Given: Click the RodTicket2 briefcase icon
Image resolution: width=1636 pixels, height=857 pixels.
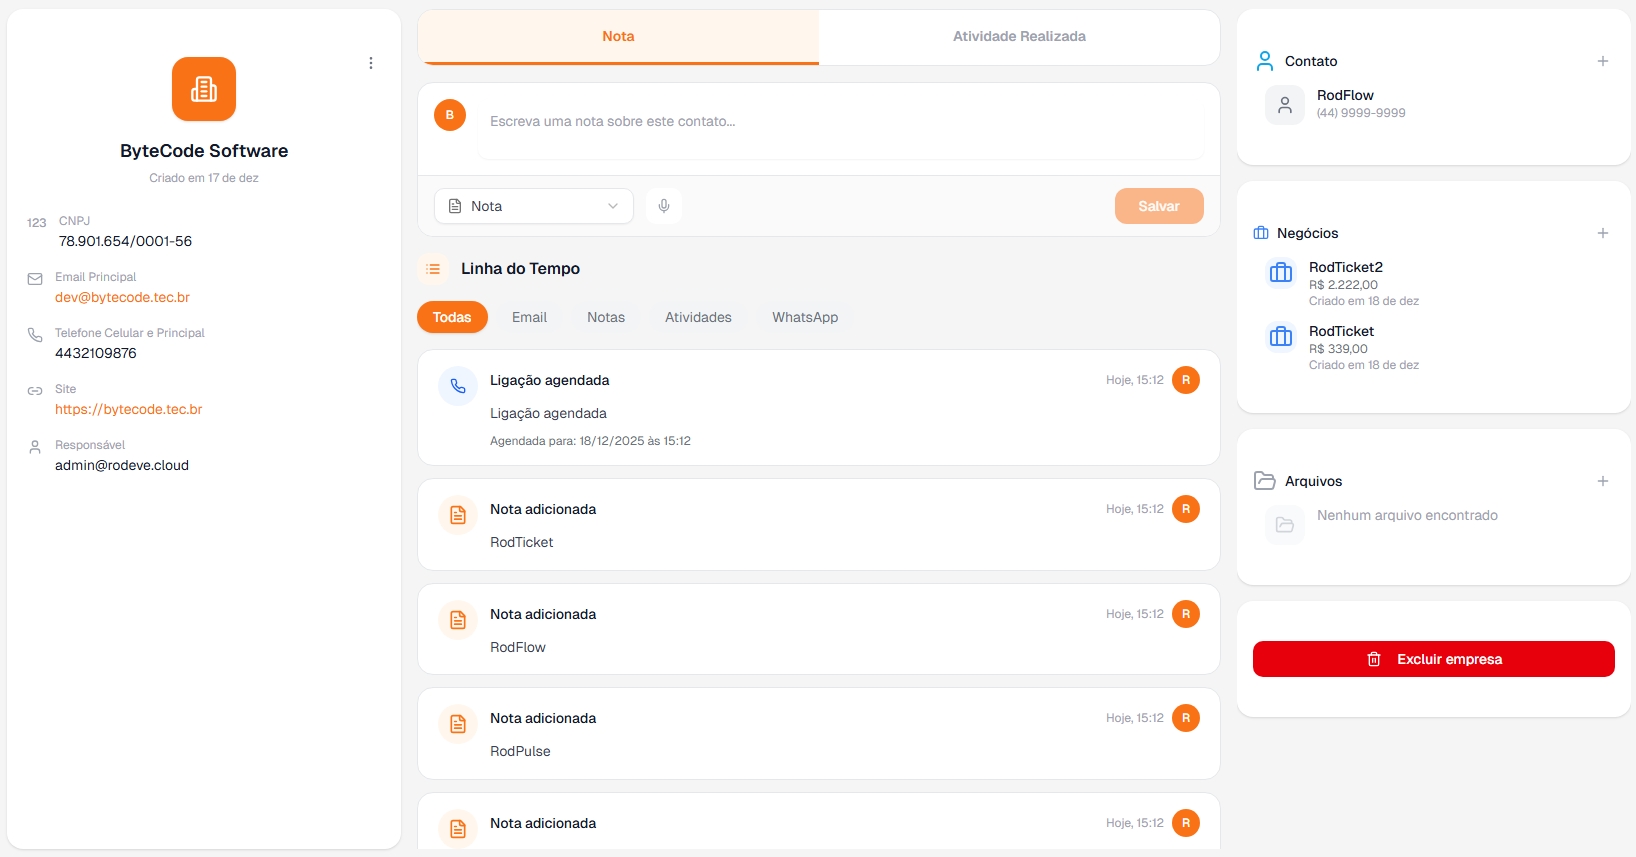Looking at the screenshot, I should (1281, 273).
